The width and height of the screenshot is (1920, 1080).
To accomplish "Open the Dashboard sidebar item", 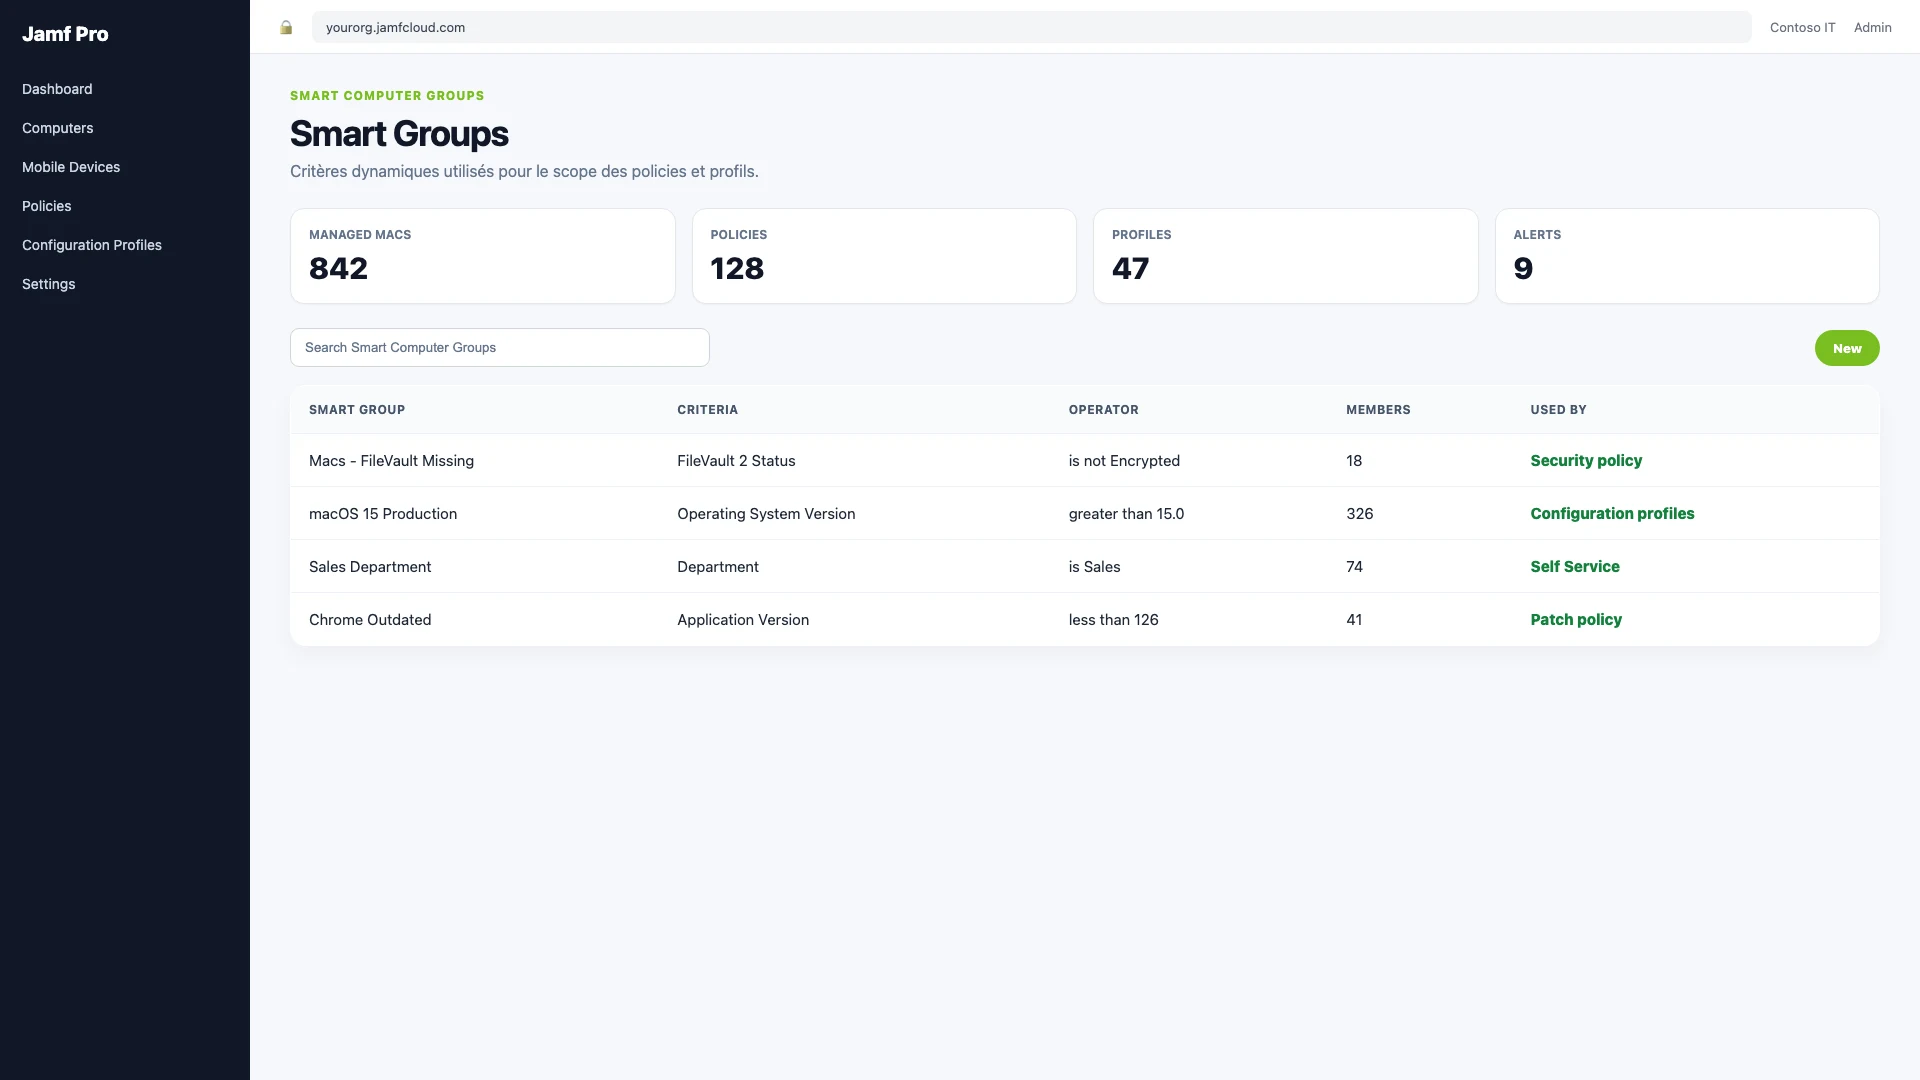I will (57, 89).
